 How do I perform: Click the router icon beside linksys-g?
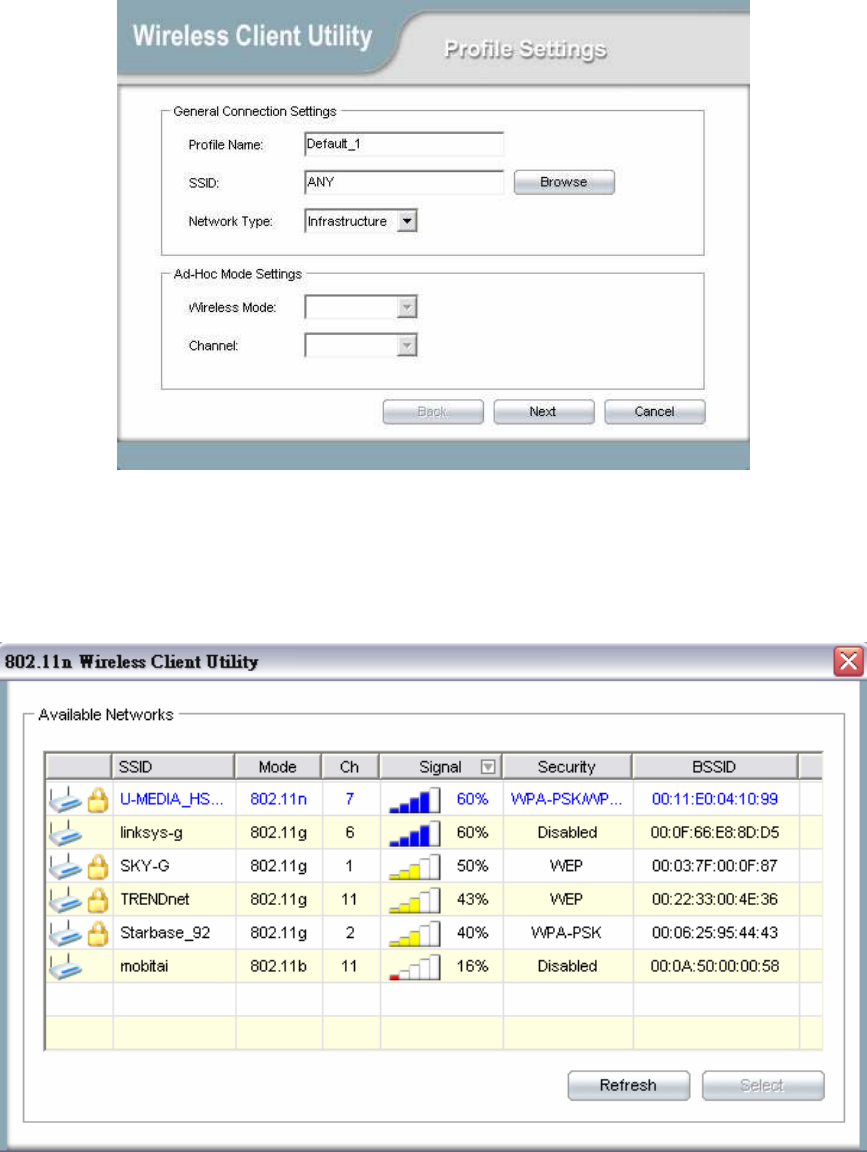[x=65, y=833]
